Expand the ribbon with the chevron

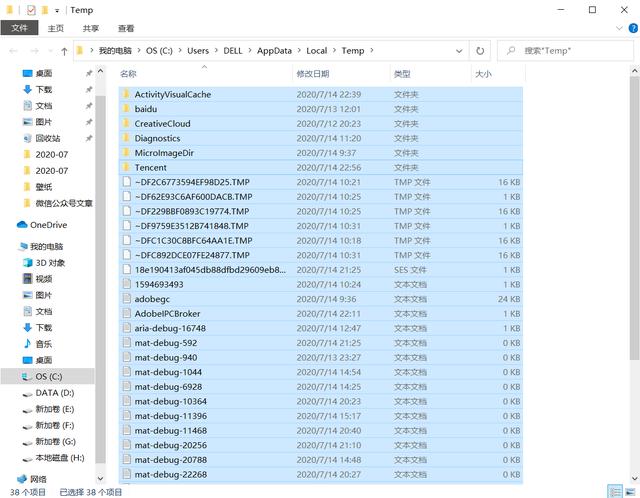619,28
